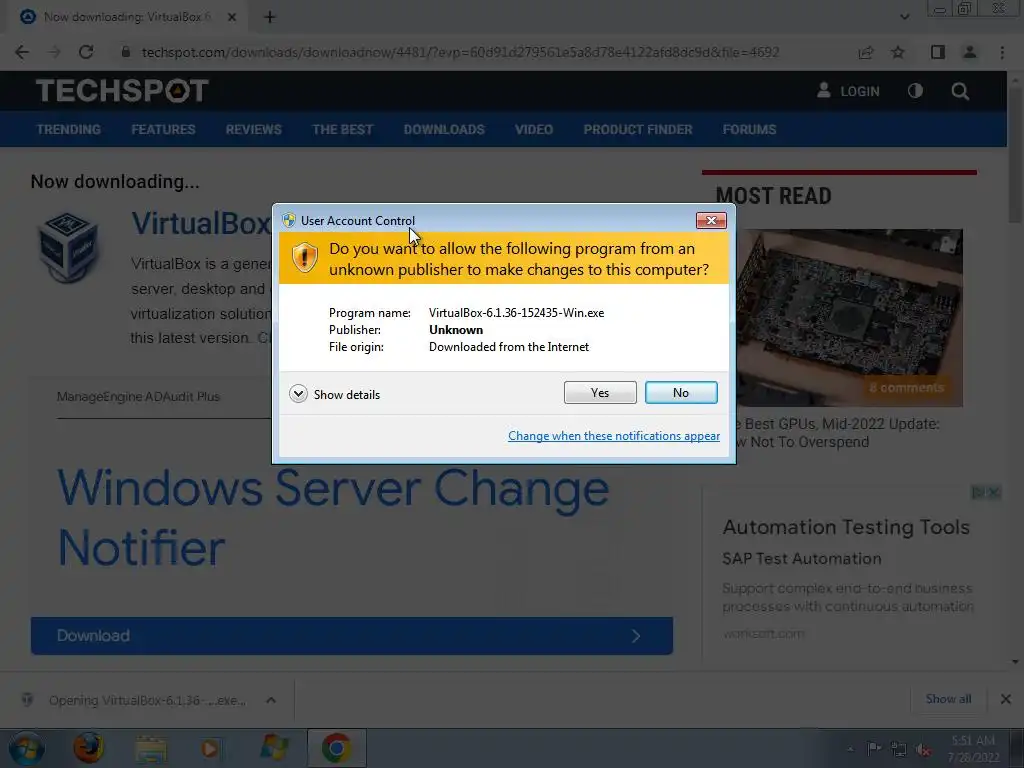Click SAP Test Automation ad text
The width and height of the screenshot is (1024, 768).
pos(802,559)
